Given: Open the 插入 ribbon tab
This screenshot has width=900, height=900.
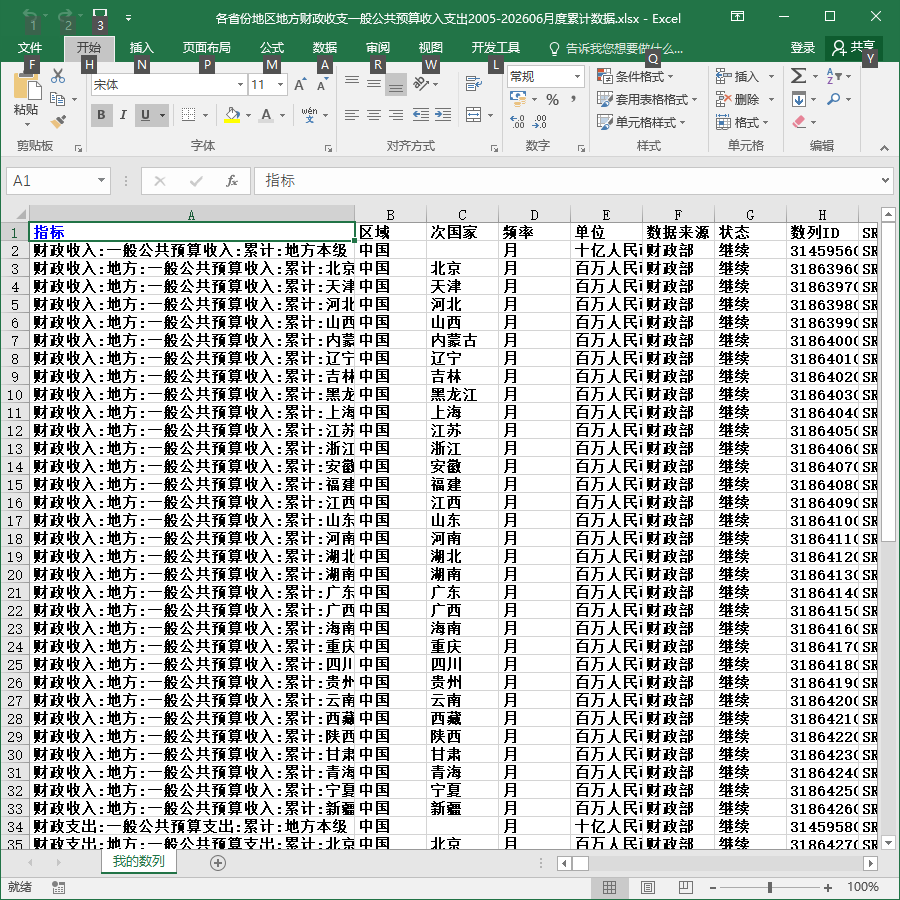Looking at the screenshot, I should (x=141, y=48).
